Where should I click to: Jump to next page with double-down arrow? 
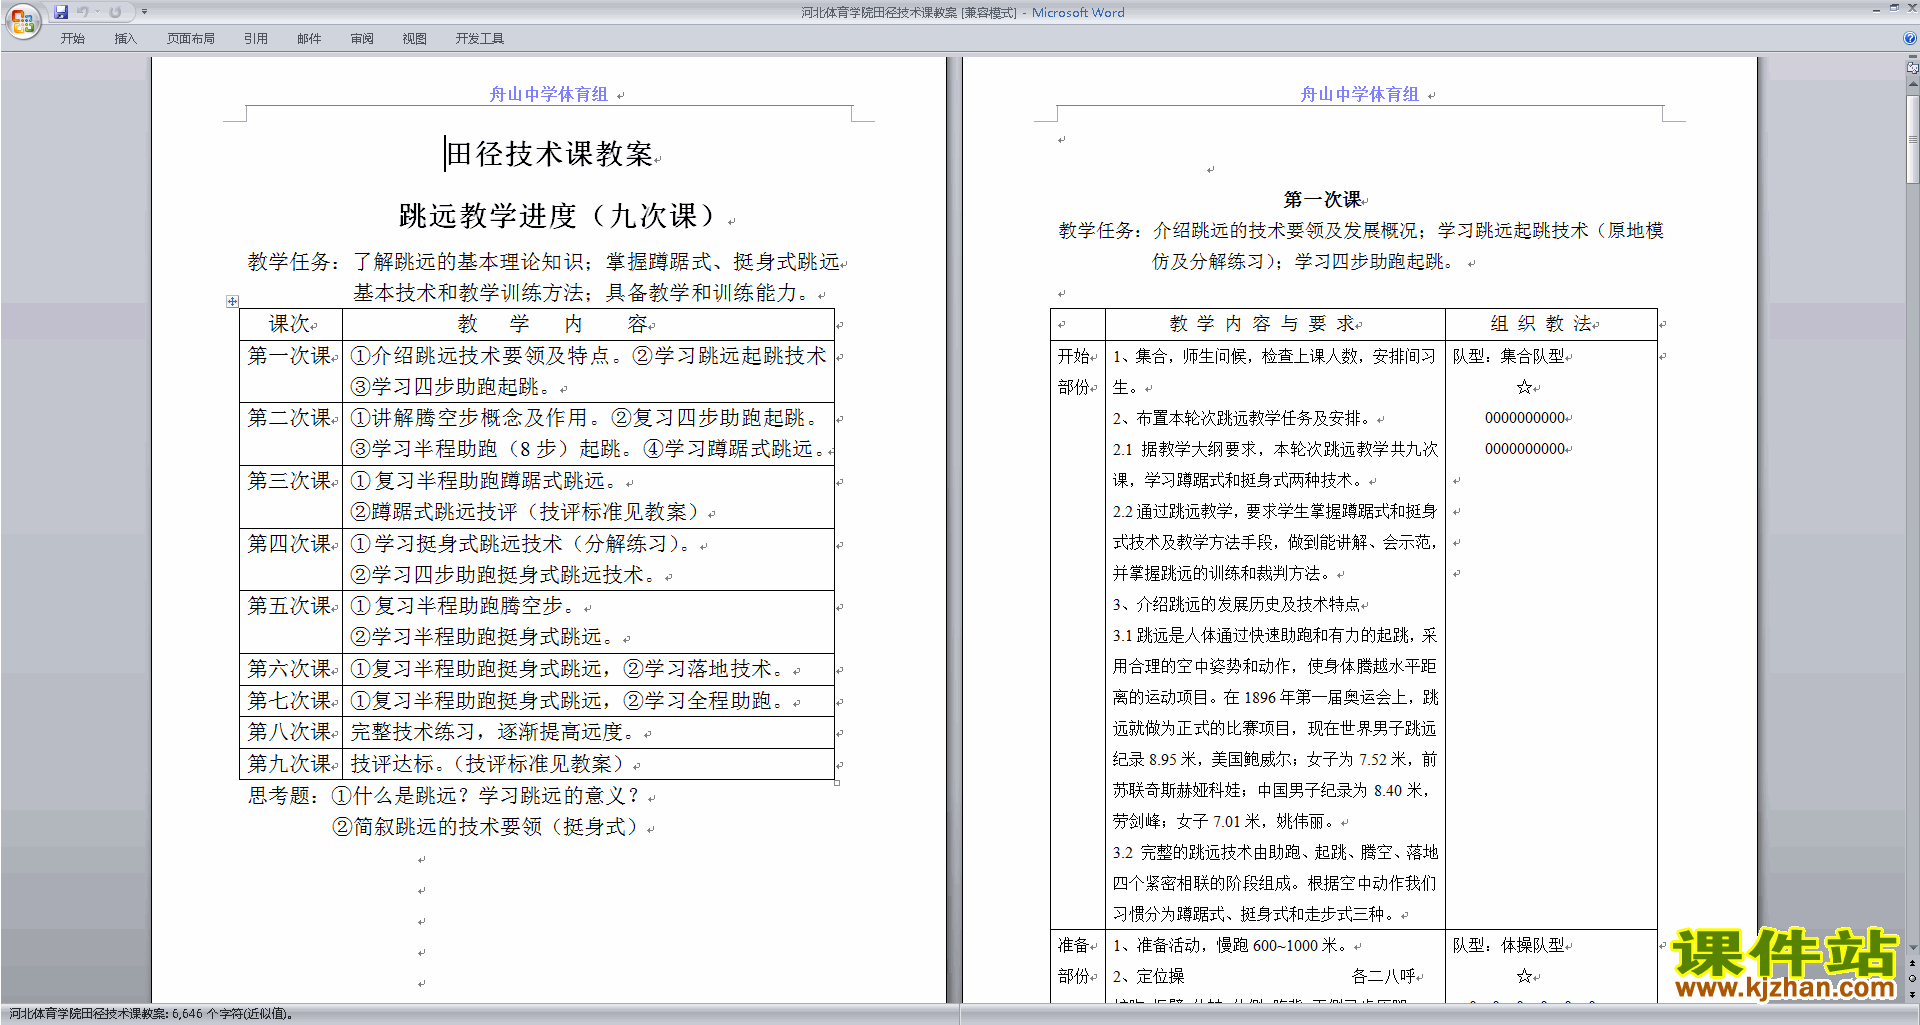(1912, 994)
